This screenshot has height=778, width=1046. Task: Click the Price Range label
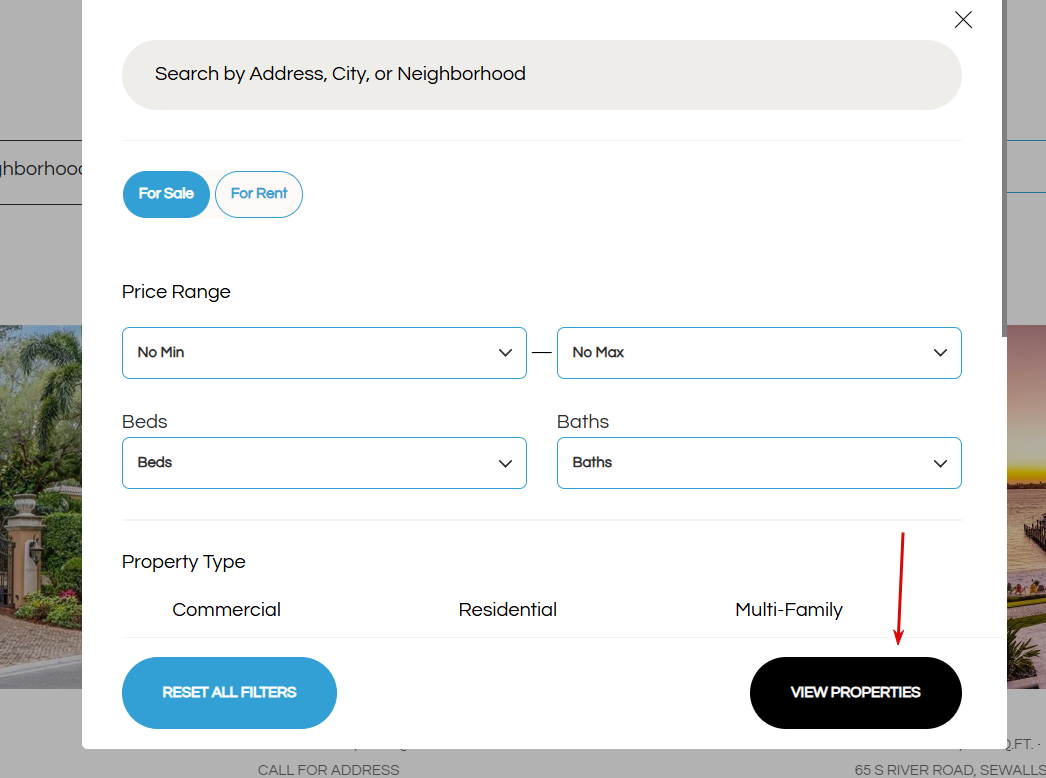click(x=176, y=292)
